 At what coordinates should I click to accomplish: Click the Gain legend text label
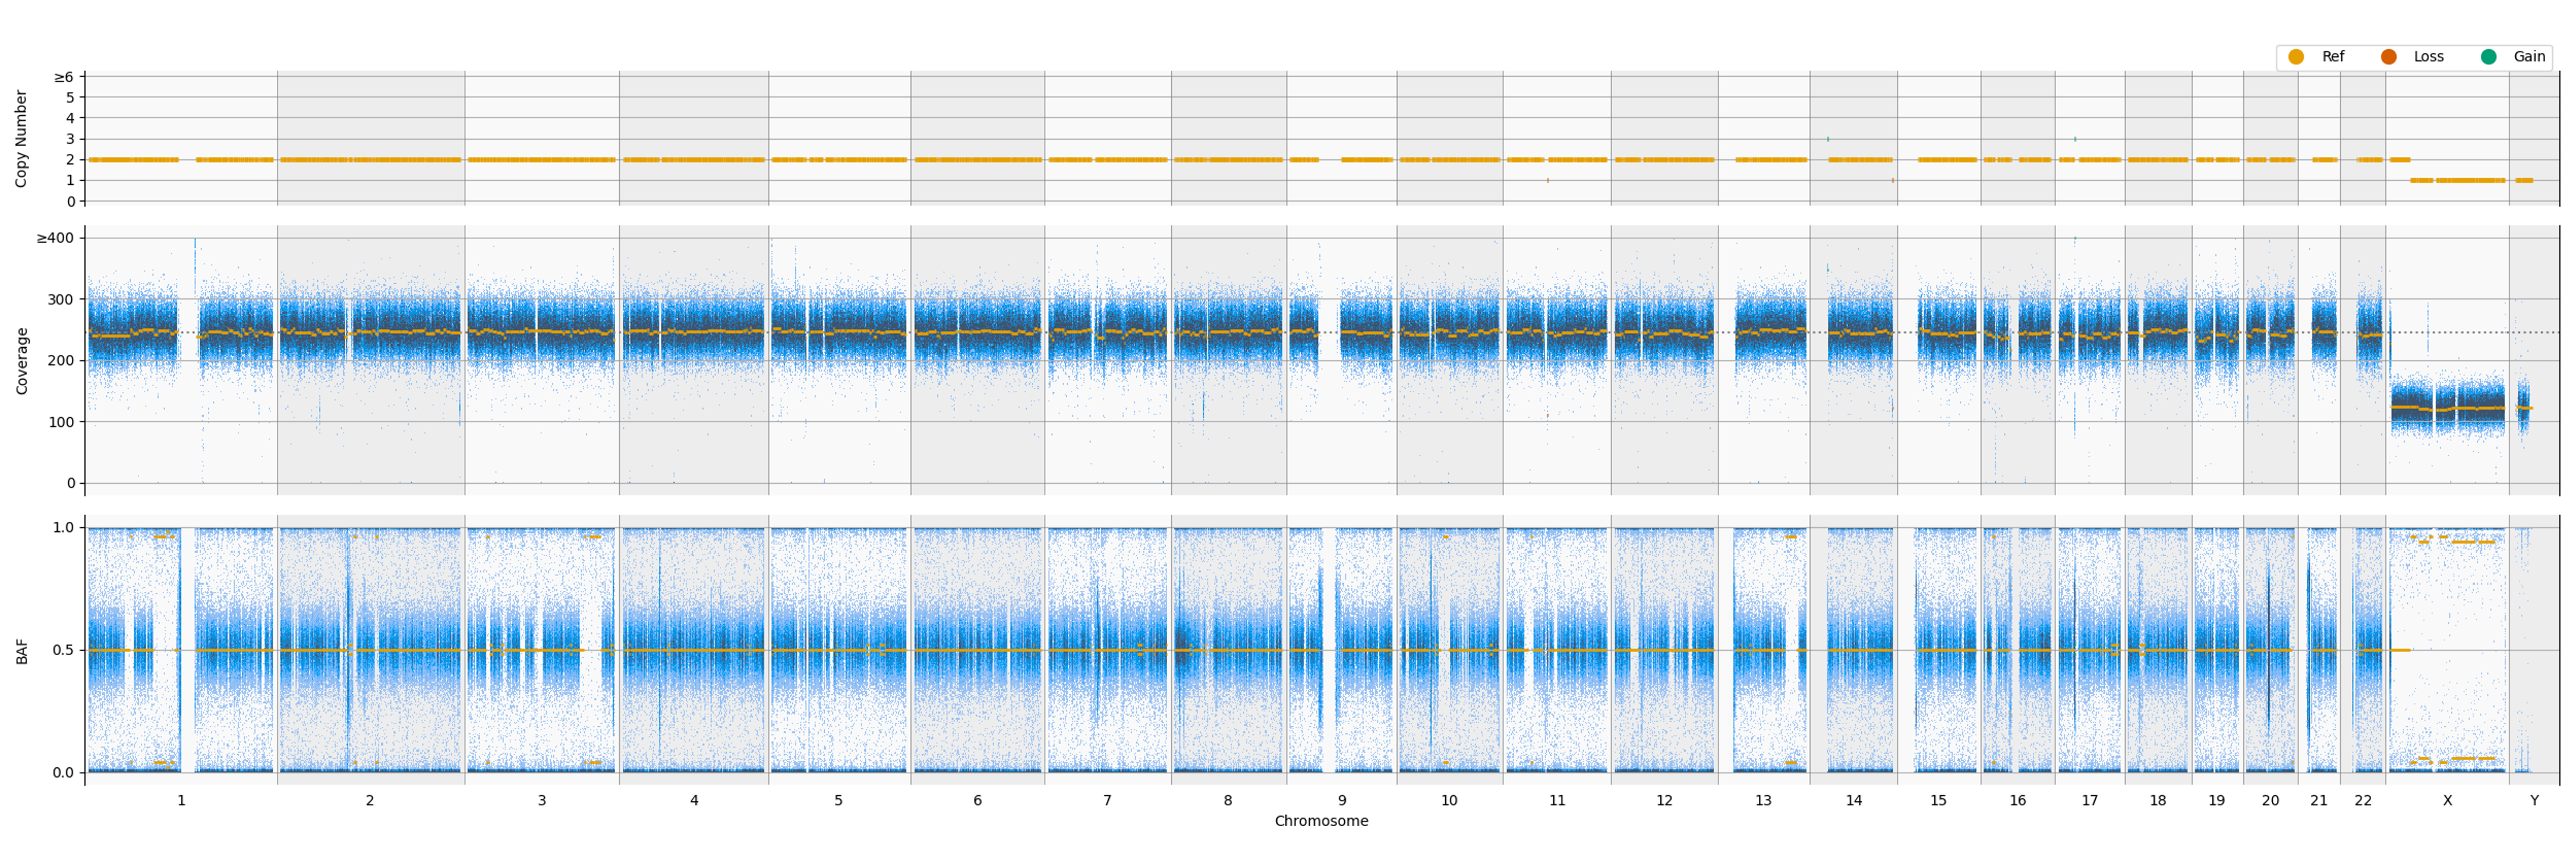(x=2529, y=57)
